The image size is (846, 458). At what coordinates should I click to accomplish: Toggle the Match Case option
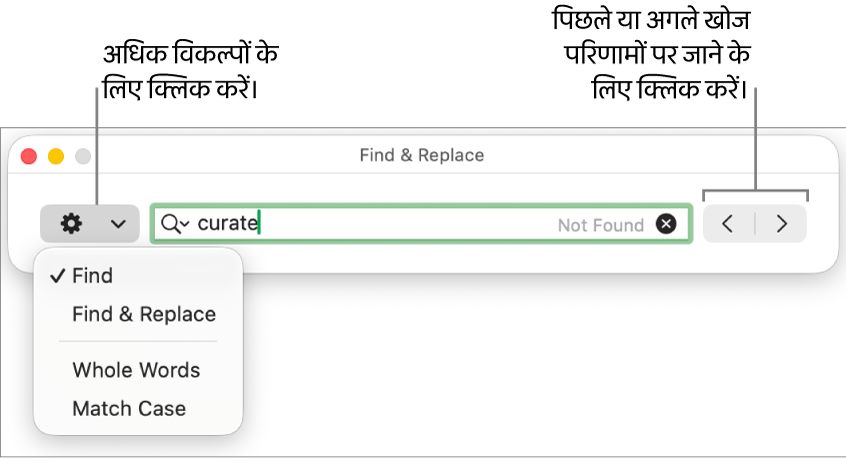click(x=129, y=408)
